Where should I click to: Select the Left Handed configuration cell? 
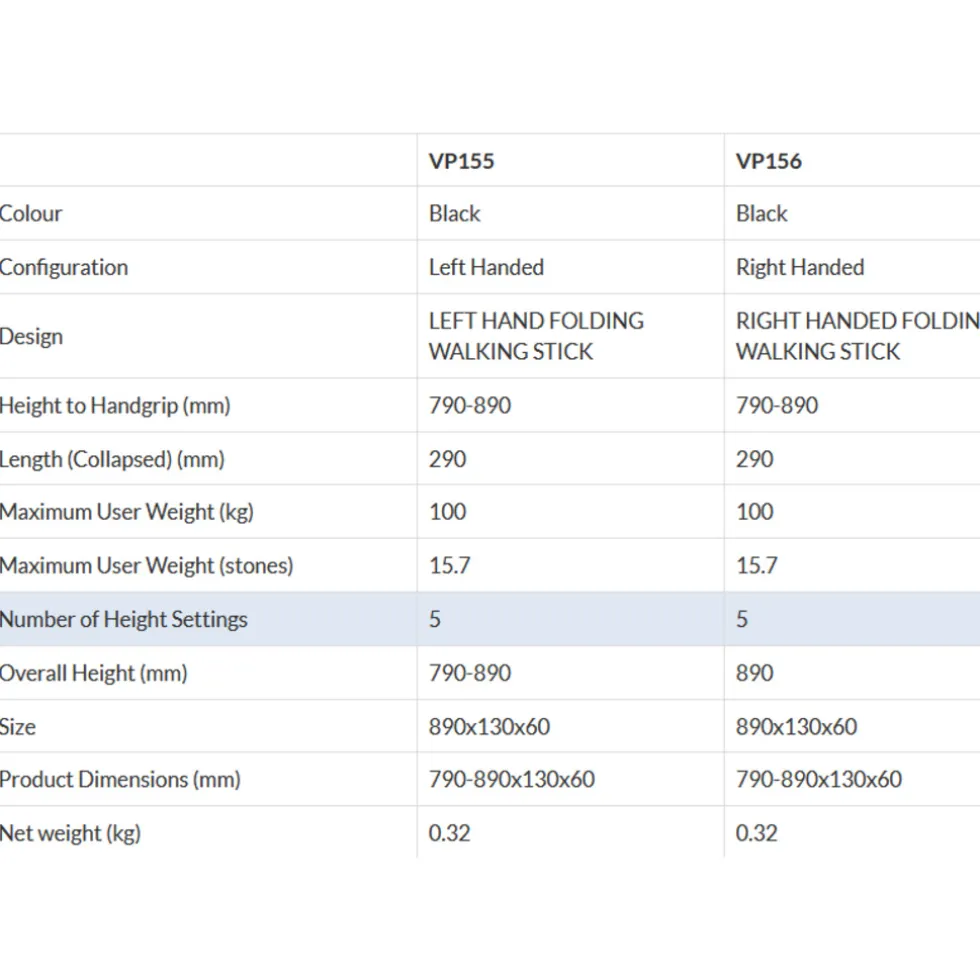pyautogui.click(x=486, y=268)
